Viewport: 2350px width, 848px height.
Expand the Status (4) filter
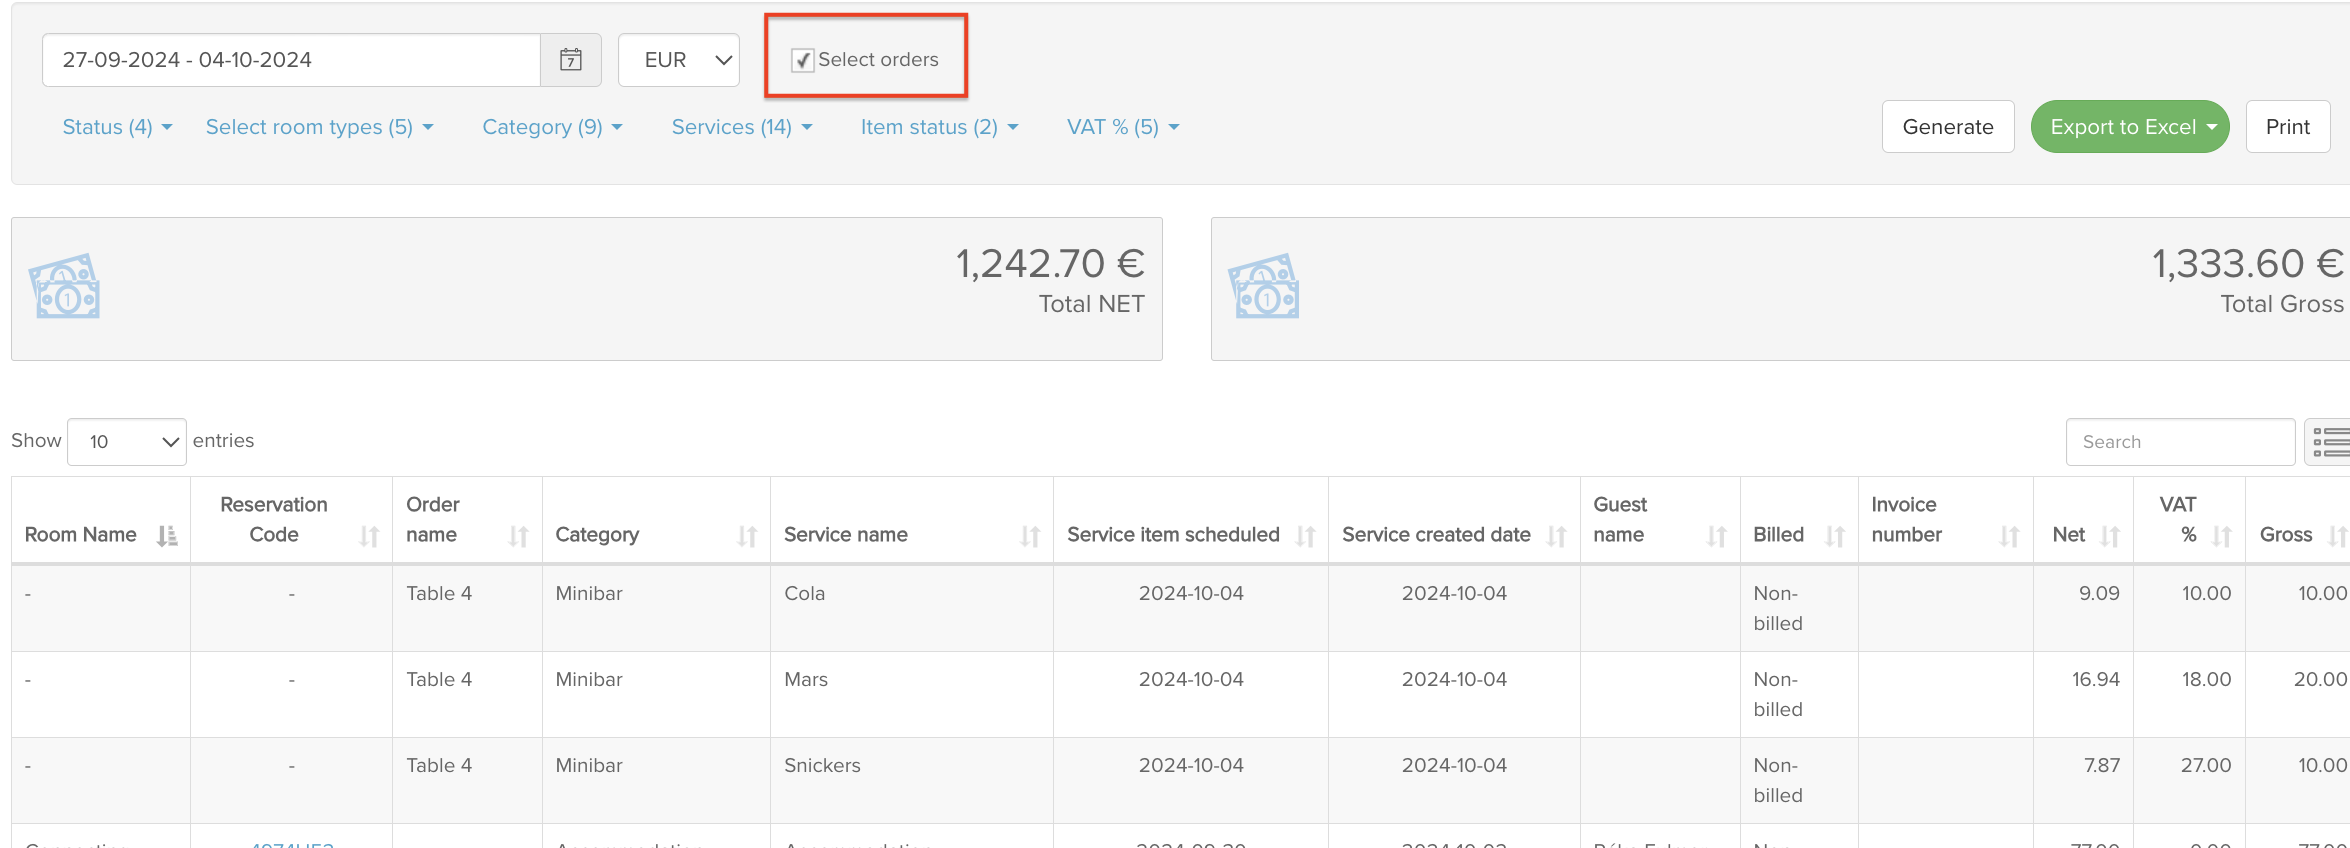point(117,127)
